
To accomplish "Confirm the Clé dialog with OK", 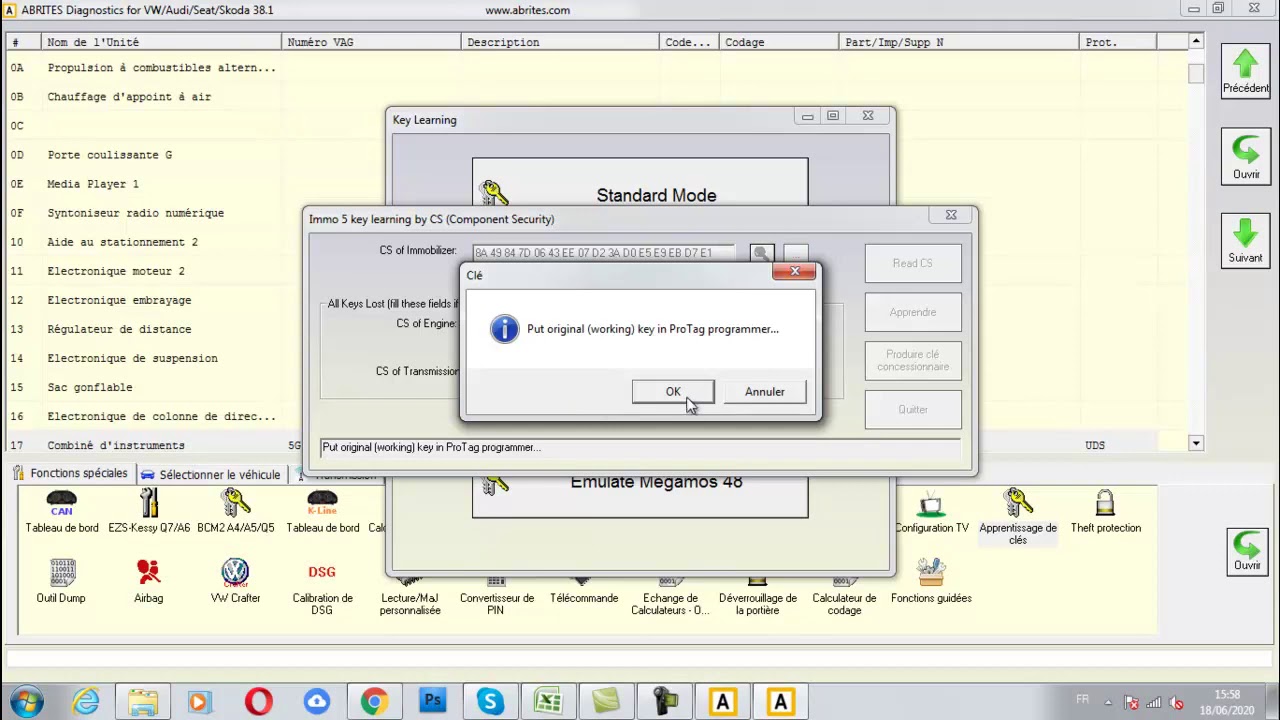I will (673, 392).
